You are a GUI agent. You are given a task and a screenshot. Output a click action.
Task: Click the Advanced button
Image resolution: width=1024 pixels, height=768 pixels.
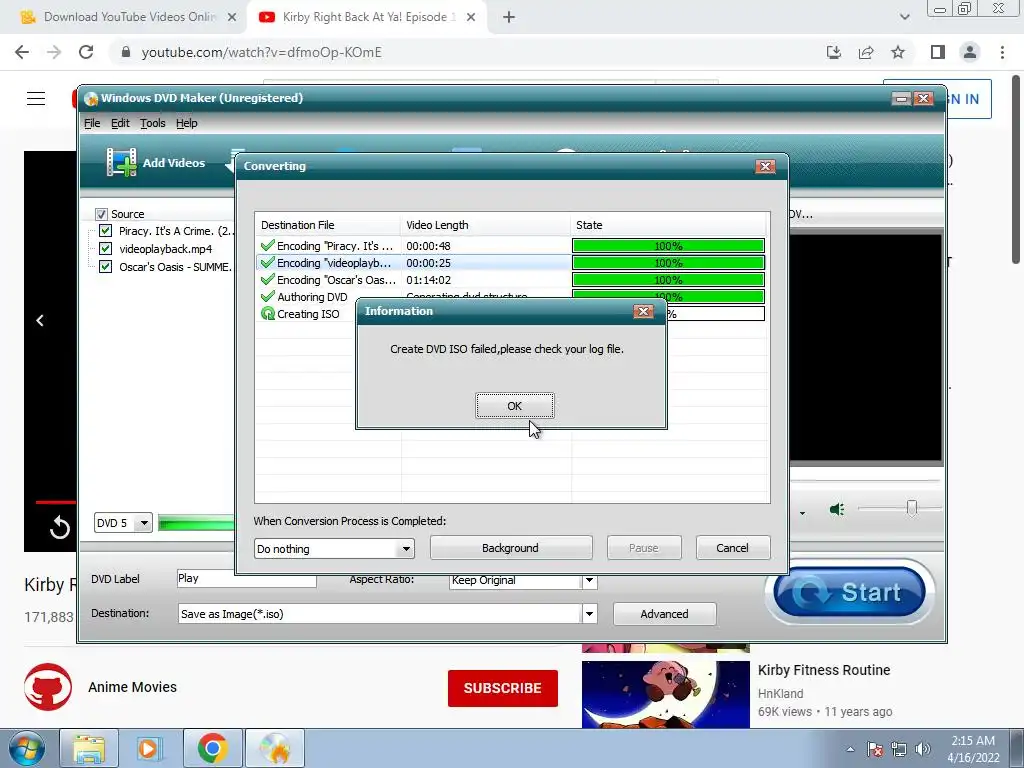664,614
